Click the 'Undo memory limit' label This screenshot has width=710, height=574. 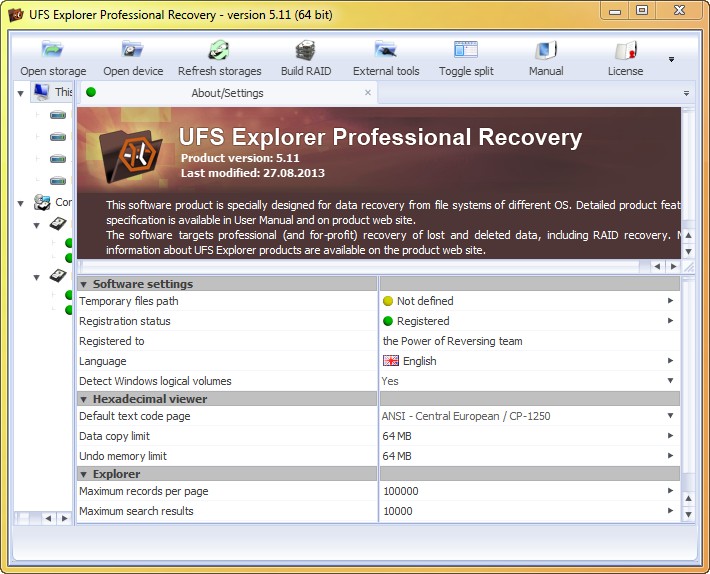[x=123, y=456]
